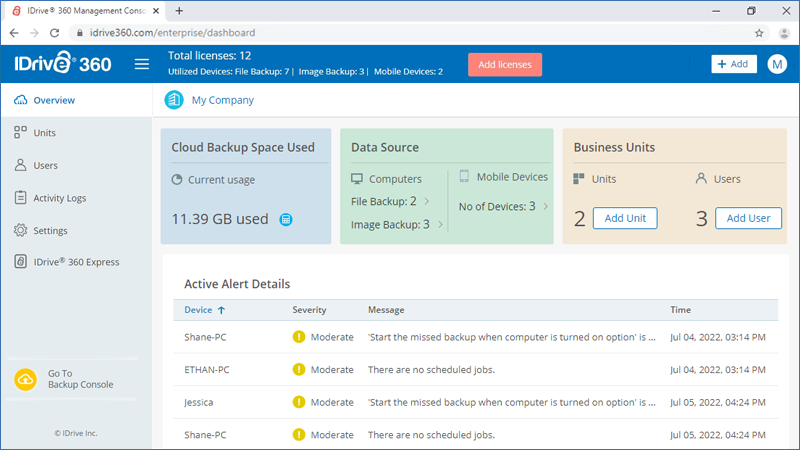Image resolution: width=800 pixels, height=450 pixels.
Task: Click the Units grid icon in sidebar
Action: pyautogui.click(x=20, y=133)
